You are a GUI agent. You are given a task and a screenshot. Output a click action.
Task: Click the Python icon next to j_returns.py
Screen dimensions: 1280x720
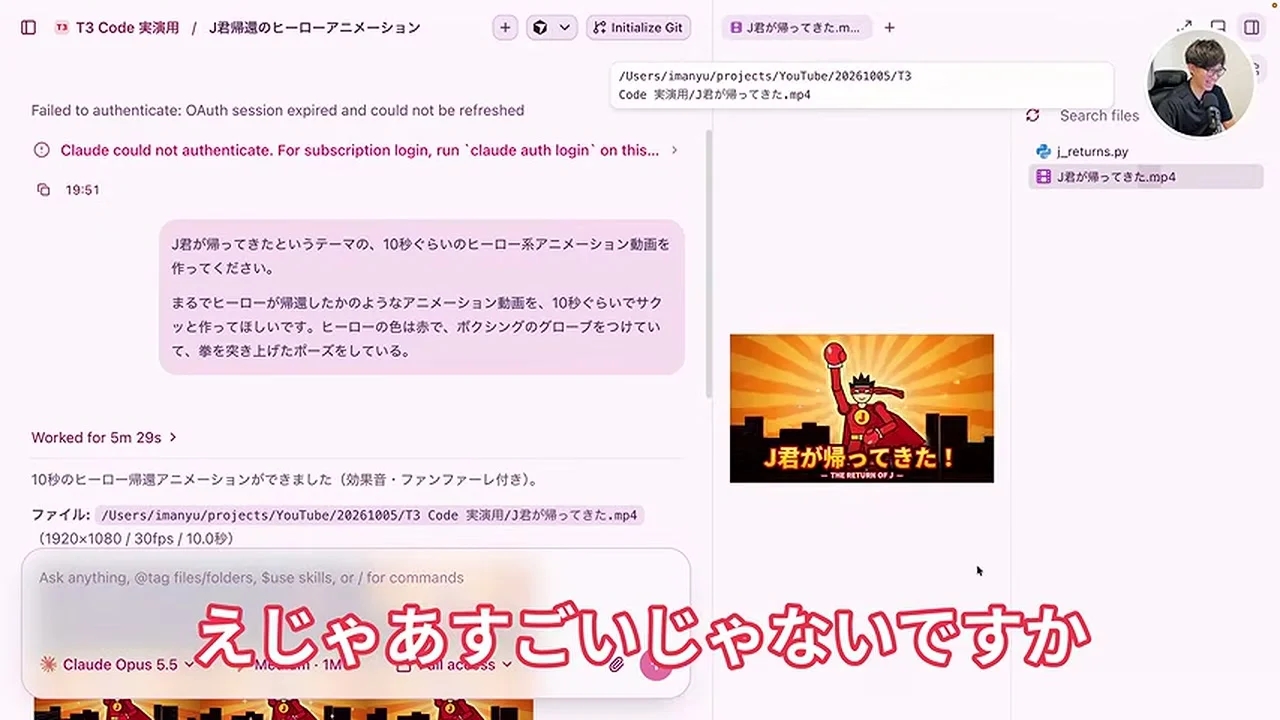click(1044, 152)
